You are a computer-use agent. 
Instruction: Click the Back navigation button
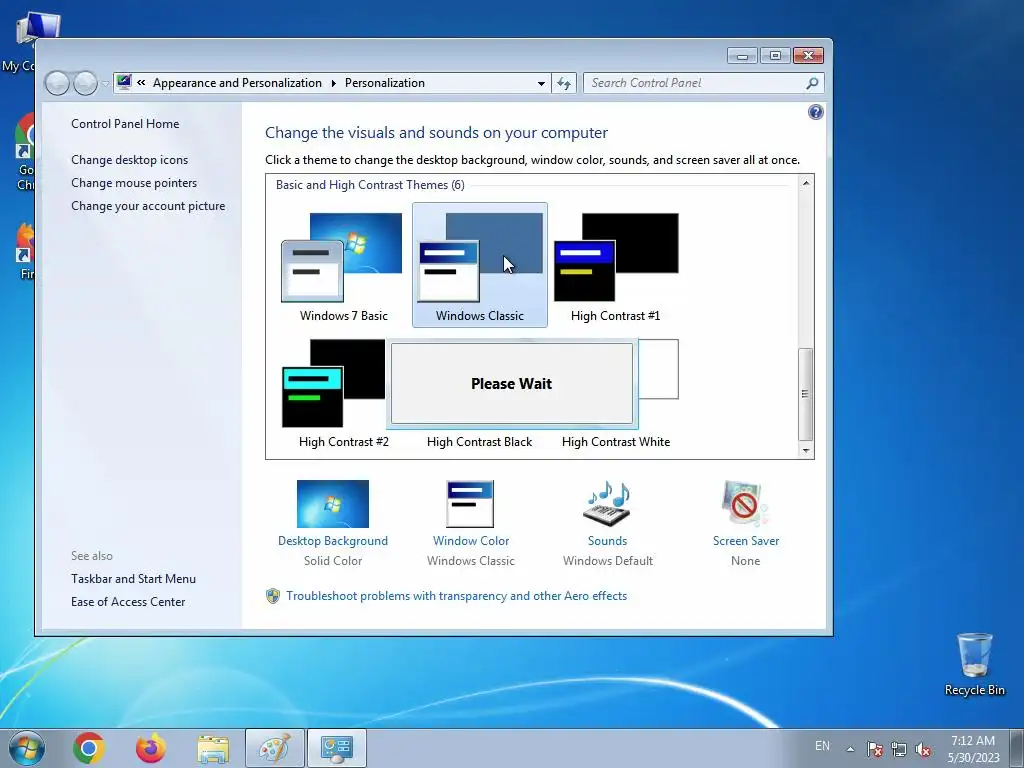tap(57, 83)
